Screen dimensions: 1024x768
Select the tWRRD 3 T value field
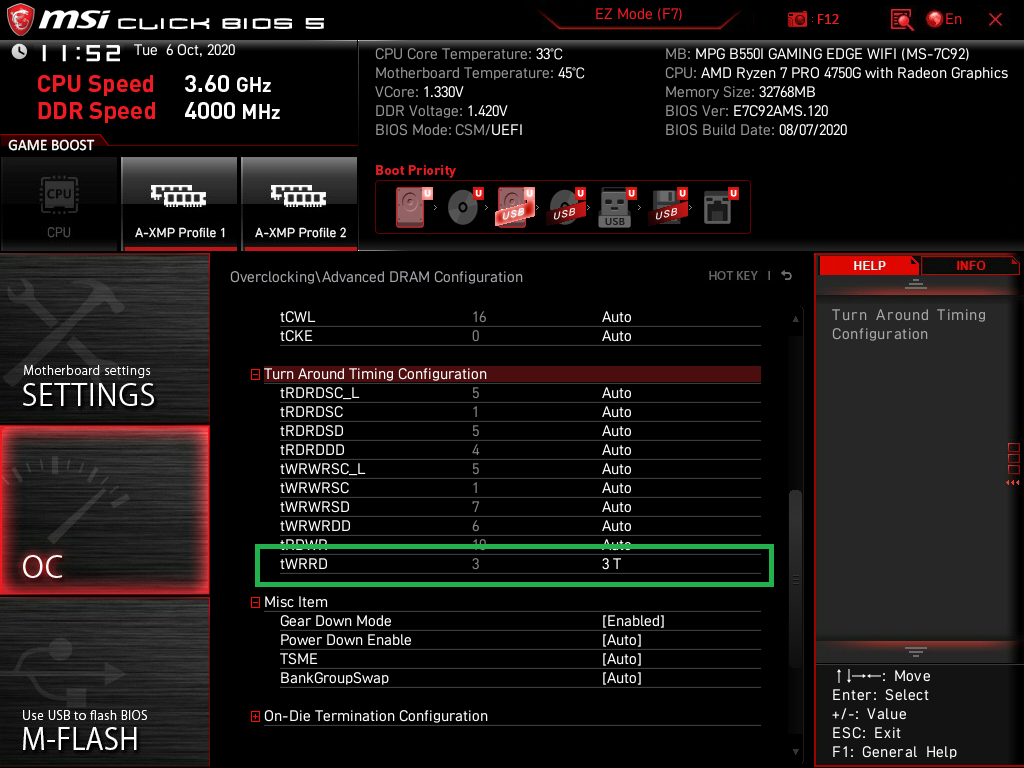click(611, 564)
